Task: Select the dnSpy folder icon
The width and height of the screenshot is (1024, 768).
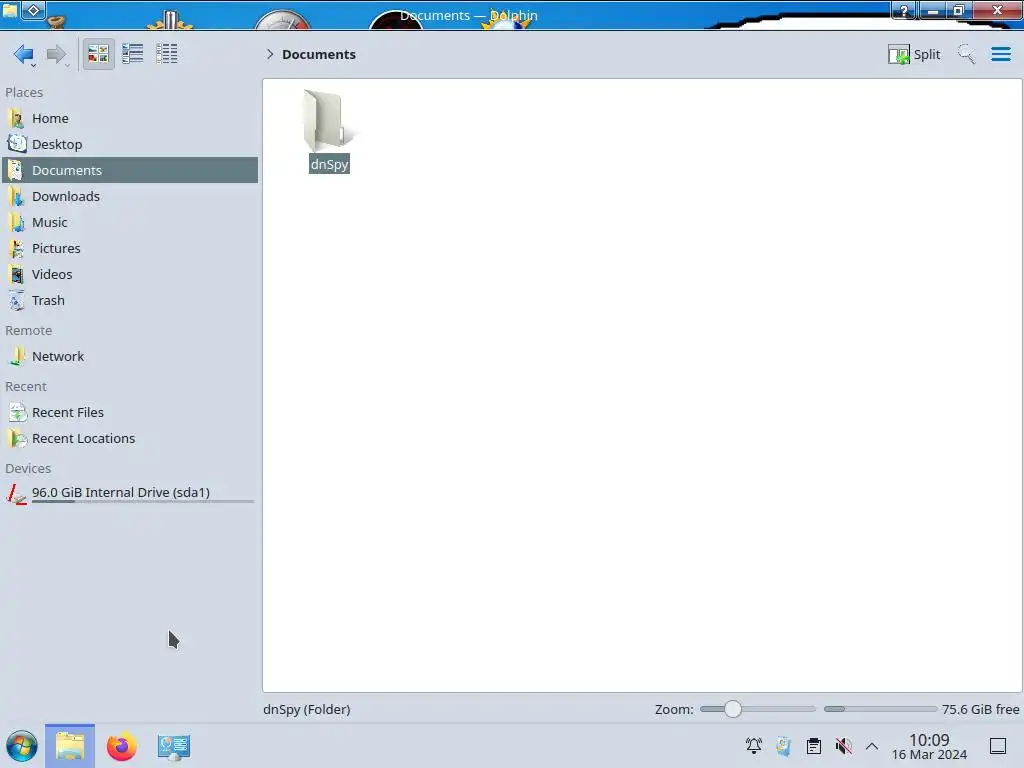Action: click(328, 120)
